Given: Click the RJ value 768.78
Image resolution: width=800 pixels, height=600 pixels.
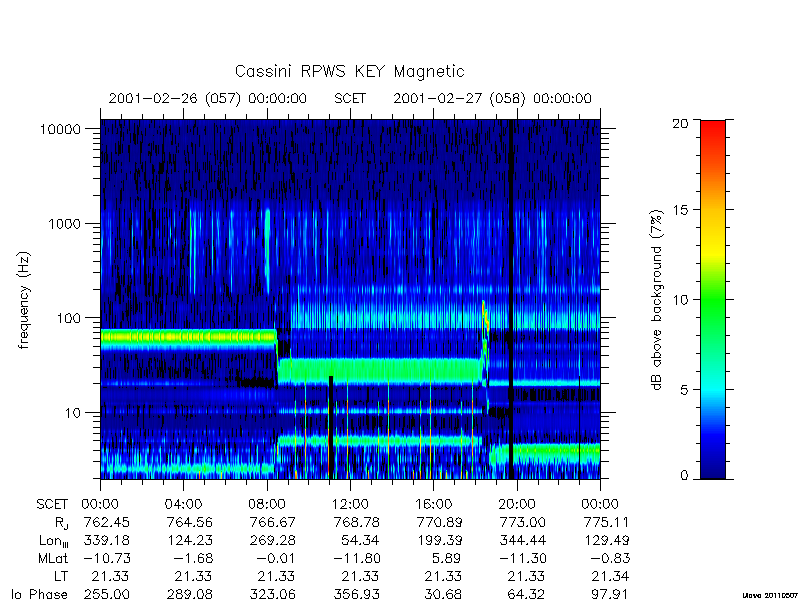Looking at the screenshot, I should coord(357,523).
